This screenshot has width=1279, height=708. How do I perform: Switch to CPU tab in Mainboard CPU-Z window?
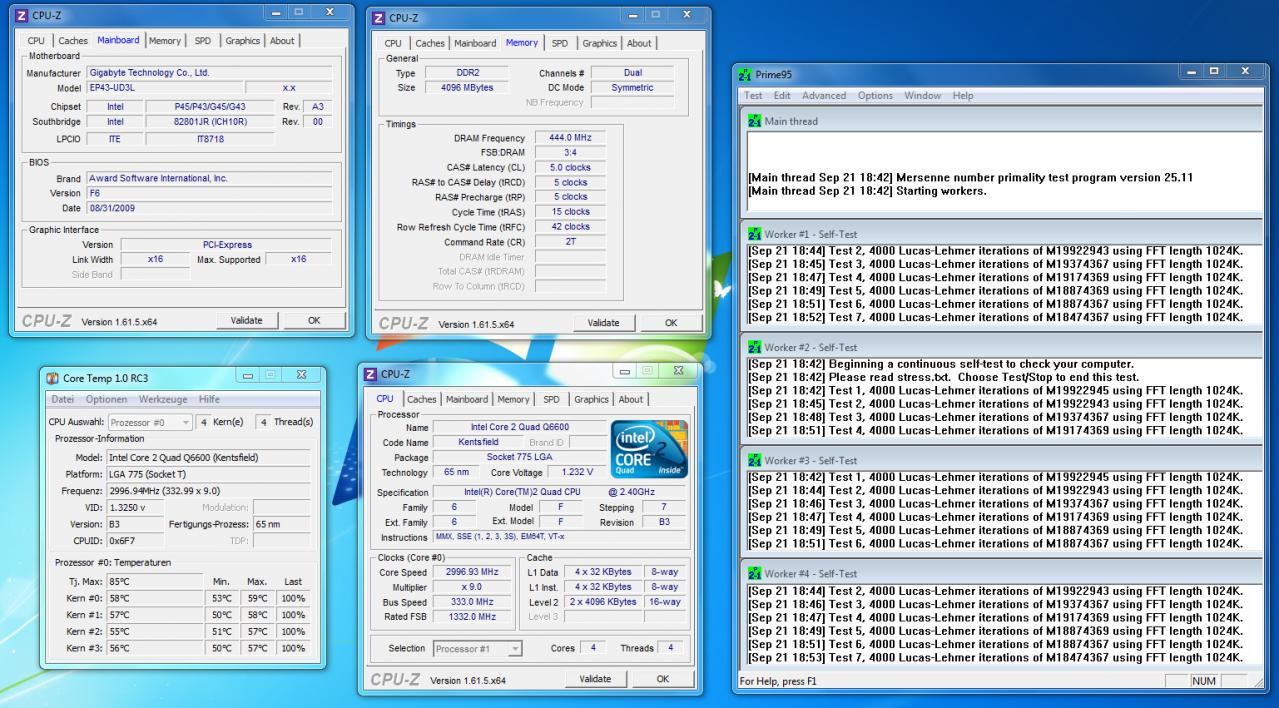35,41
